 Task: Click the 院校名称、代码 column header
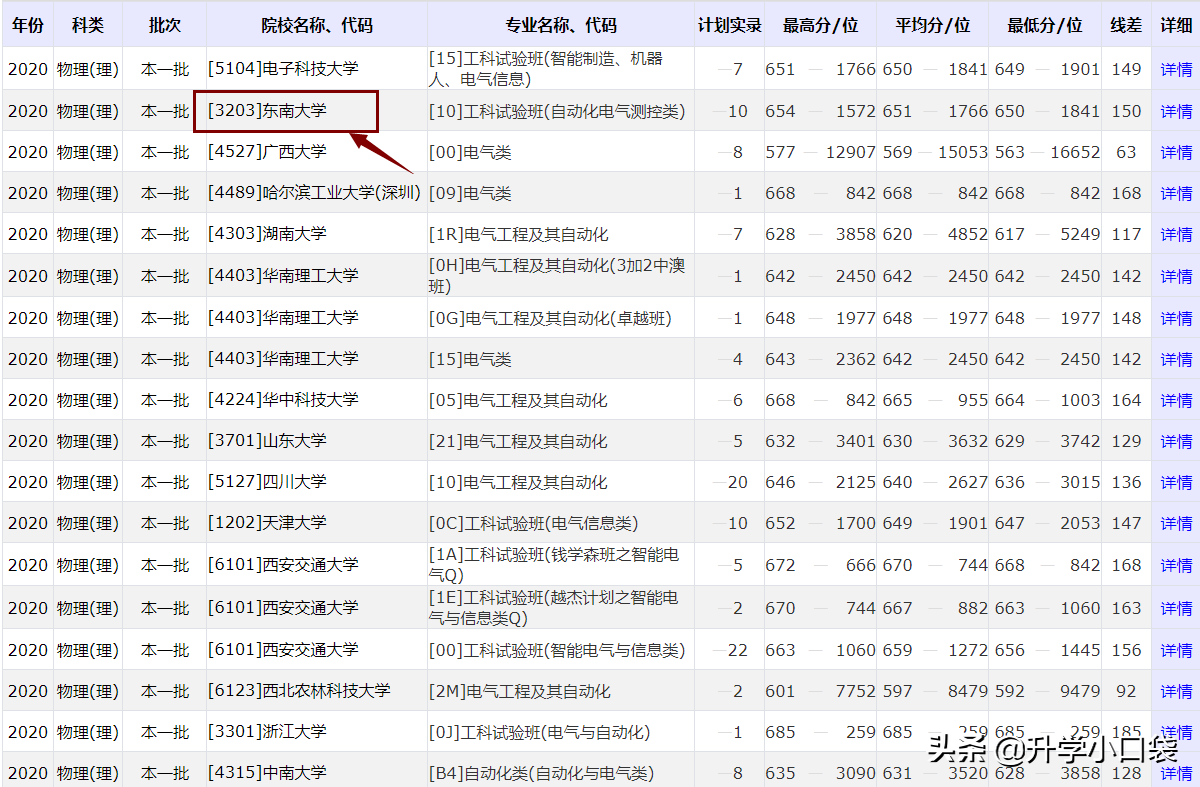click(316, 25)
